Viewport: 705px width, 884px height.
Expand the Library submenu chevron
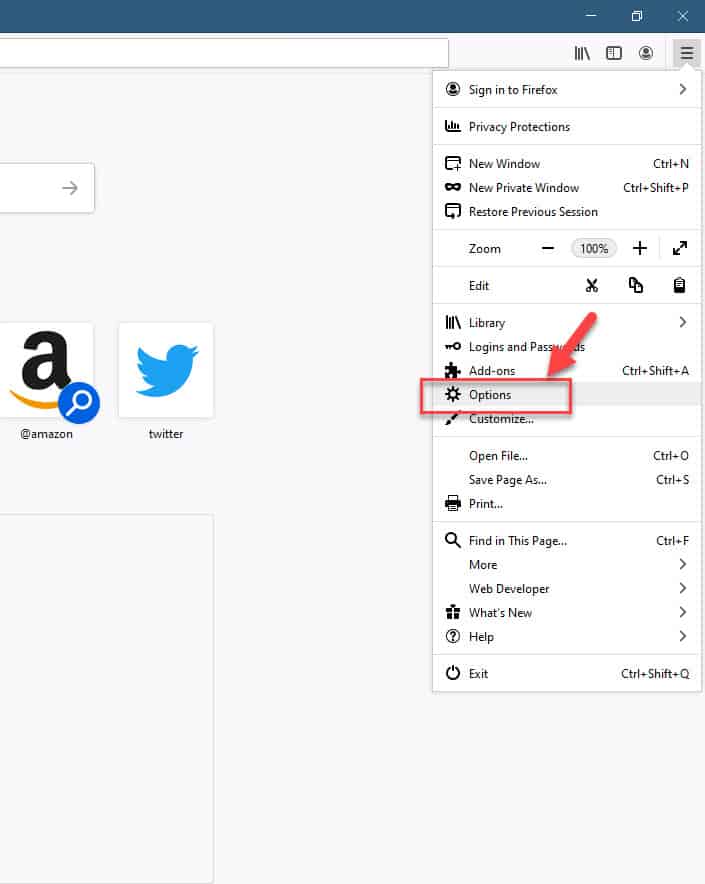pyautogui.click(x=682, y=322)
